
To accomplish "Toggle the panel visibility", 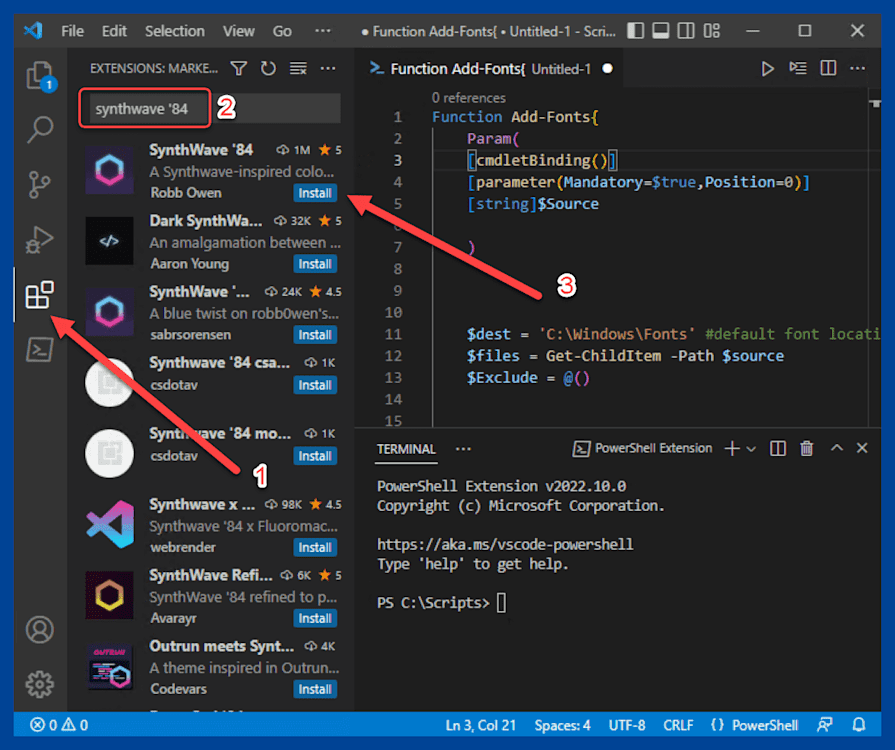I will (x=660, y=31).
